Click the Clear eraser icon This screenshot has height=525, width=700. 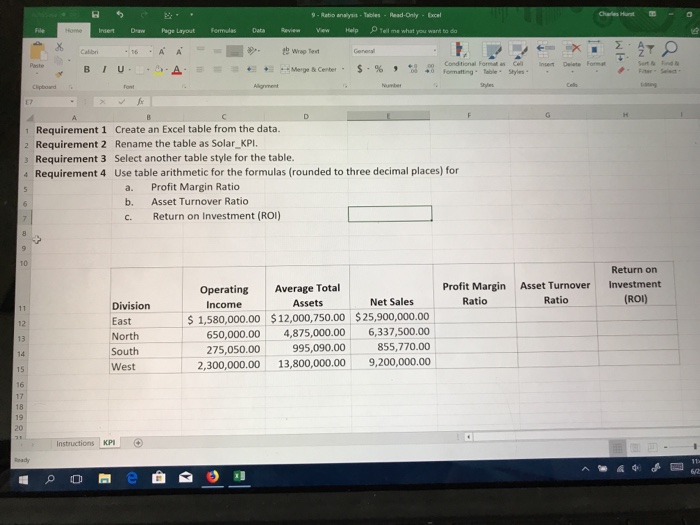tap(621, 70)
